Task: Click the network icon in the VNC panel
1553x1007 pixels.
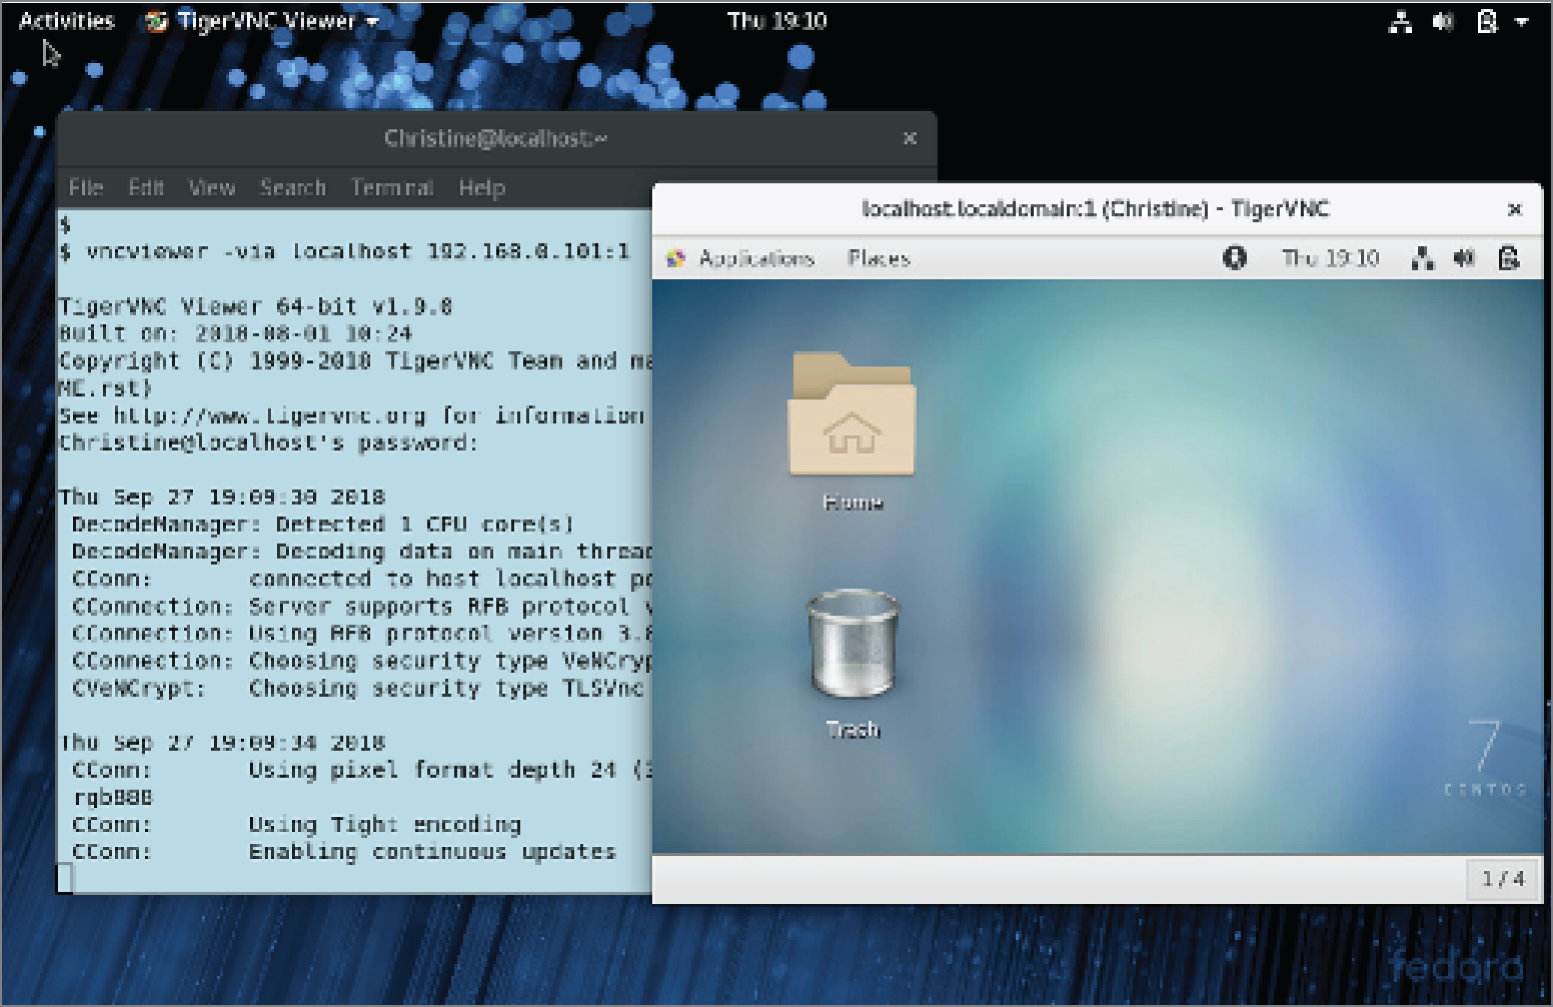Action: 1423,258
